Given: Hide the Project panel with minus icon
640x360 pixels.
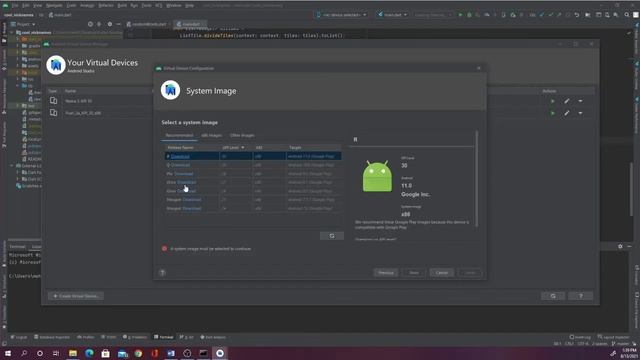Looking at the screenshot, I should (118, 24).
